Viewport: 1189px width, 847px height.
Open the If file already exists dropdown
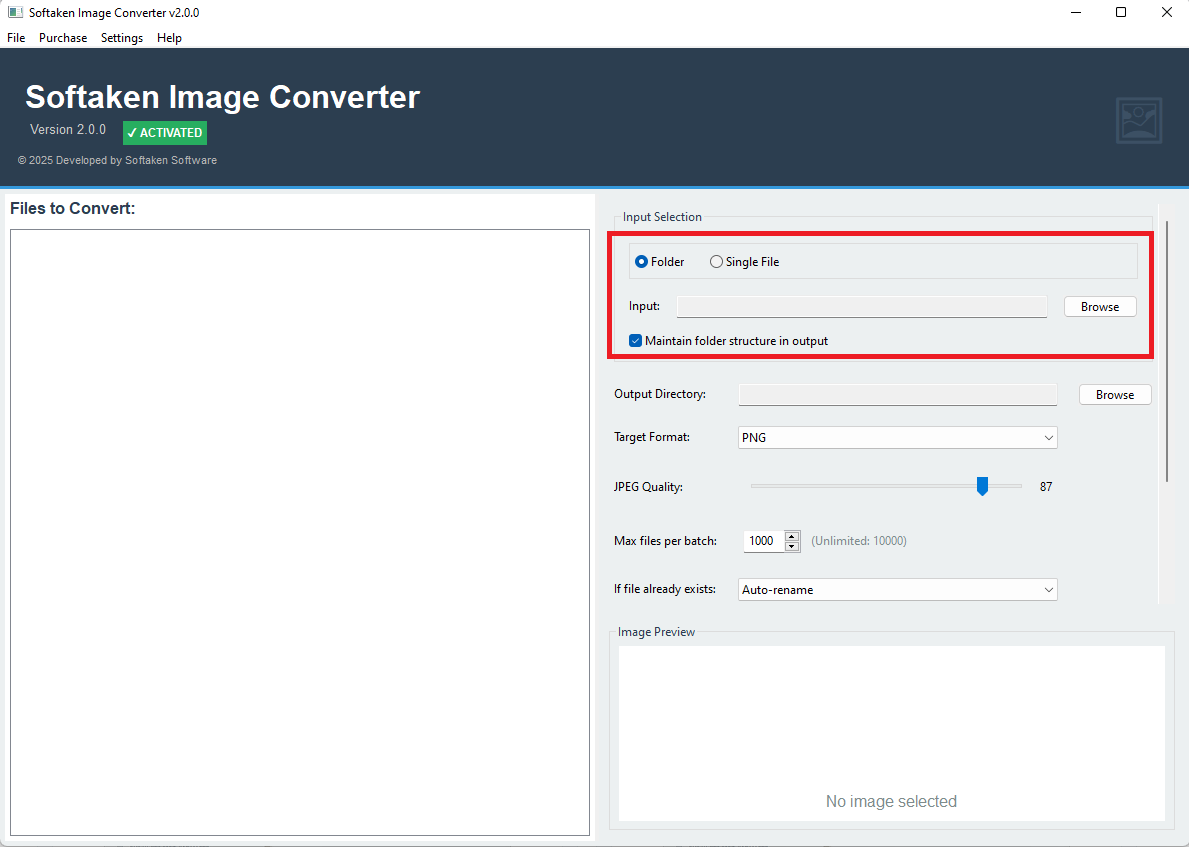coord(897,589)
